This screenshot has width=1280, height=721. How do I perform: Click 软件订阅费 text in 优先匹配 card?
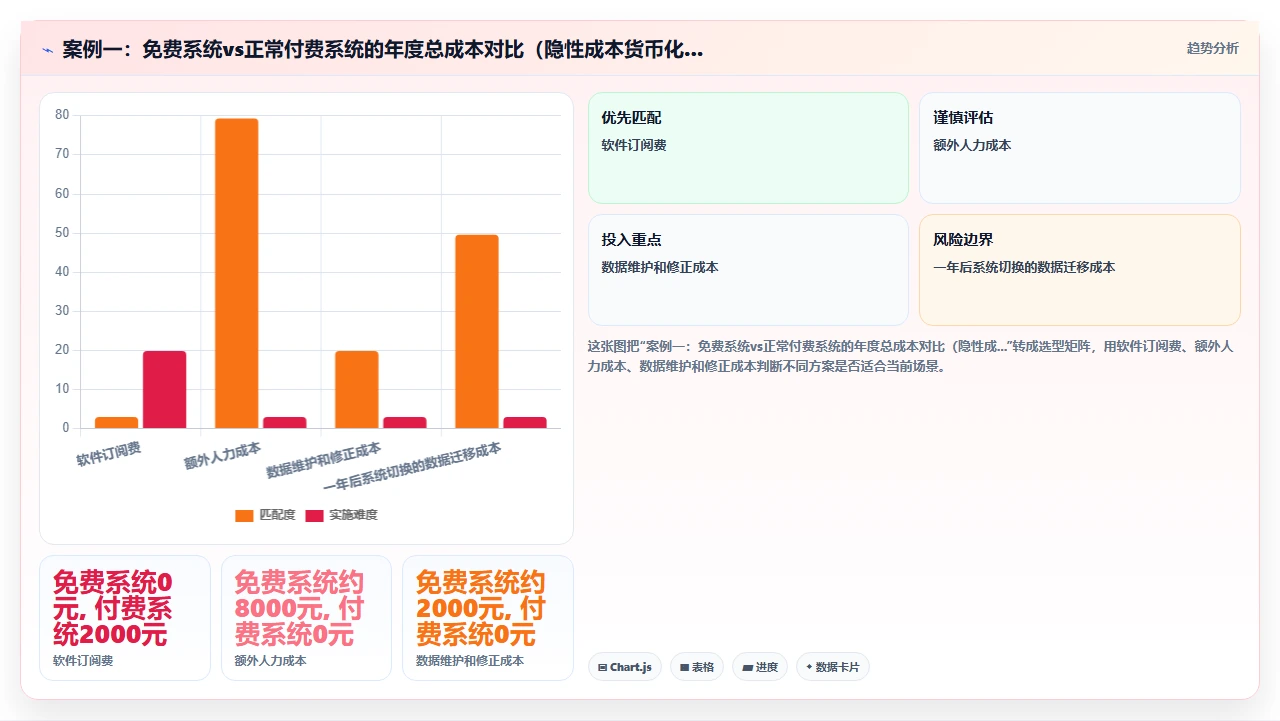coord(634,145)
